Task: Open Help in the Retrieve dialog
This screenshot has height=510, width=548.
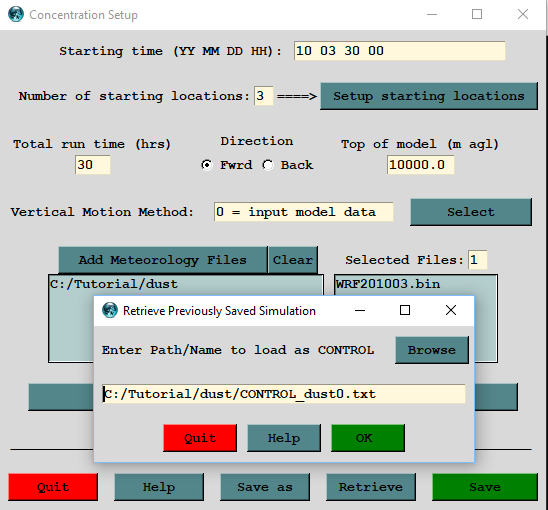Action: (284, 438)
